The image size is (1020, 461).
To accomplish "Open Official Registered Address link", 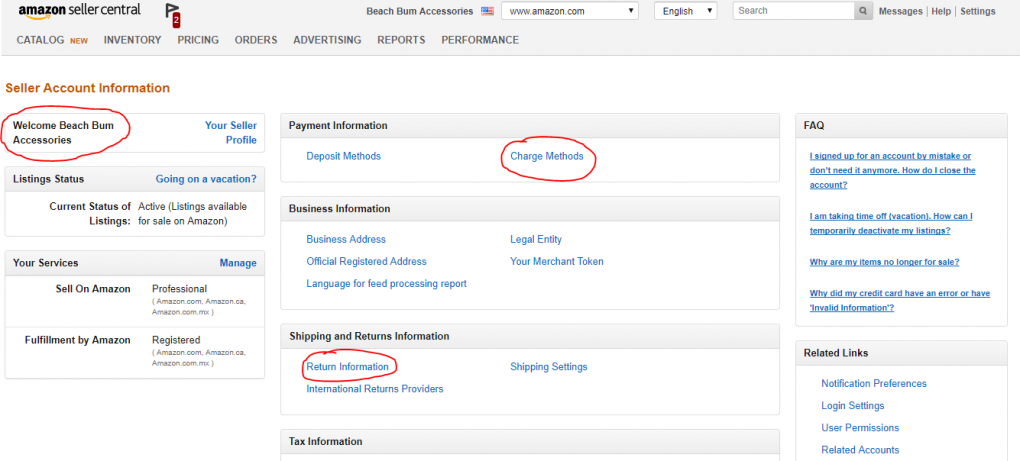I will pos(366,261).
